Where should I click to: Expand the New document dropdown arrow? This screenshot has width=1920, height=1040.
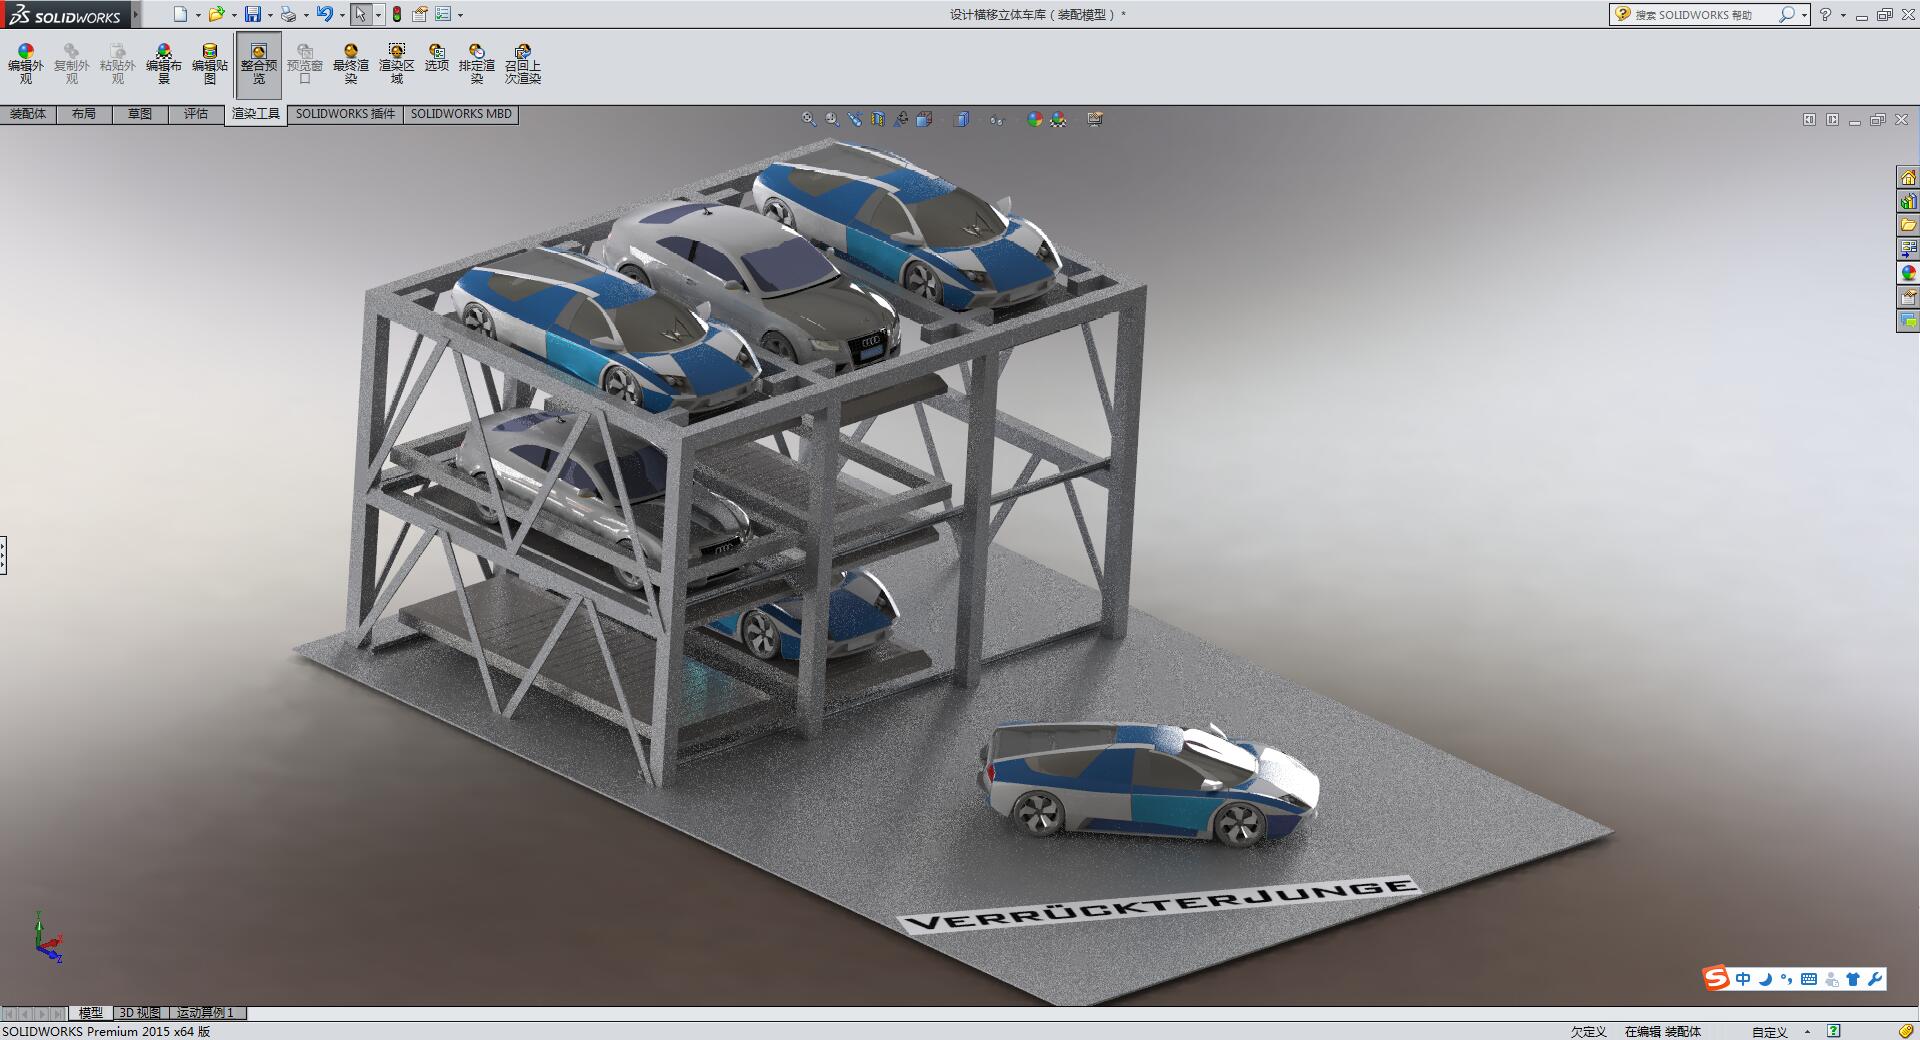point(198,15)
